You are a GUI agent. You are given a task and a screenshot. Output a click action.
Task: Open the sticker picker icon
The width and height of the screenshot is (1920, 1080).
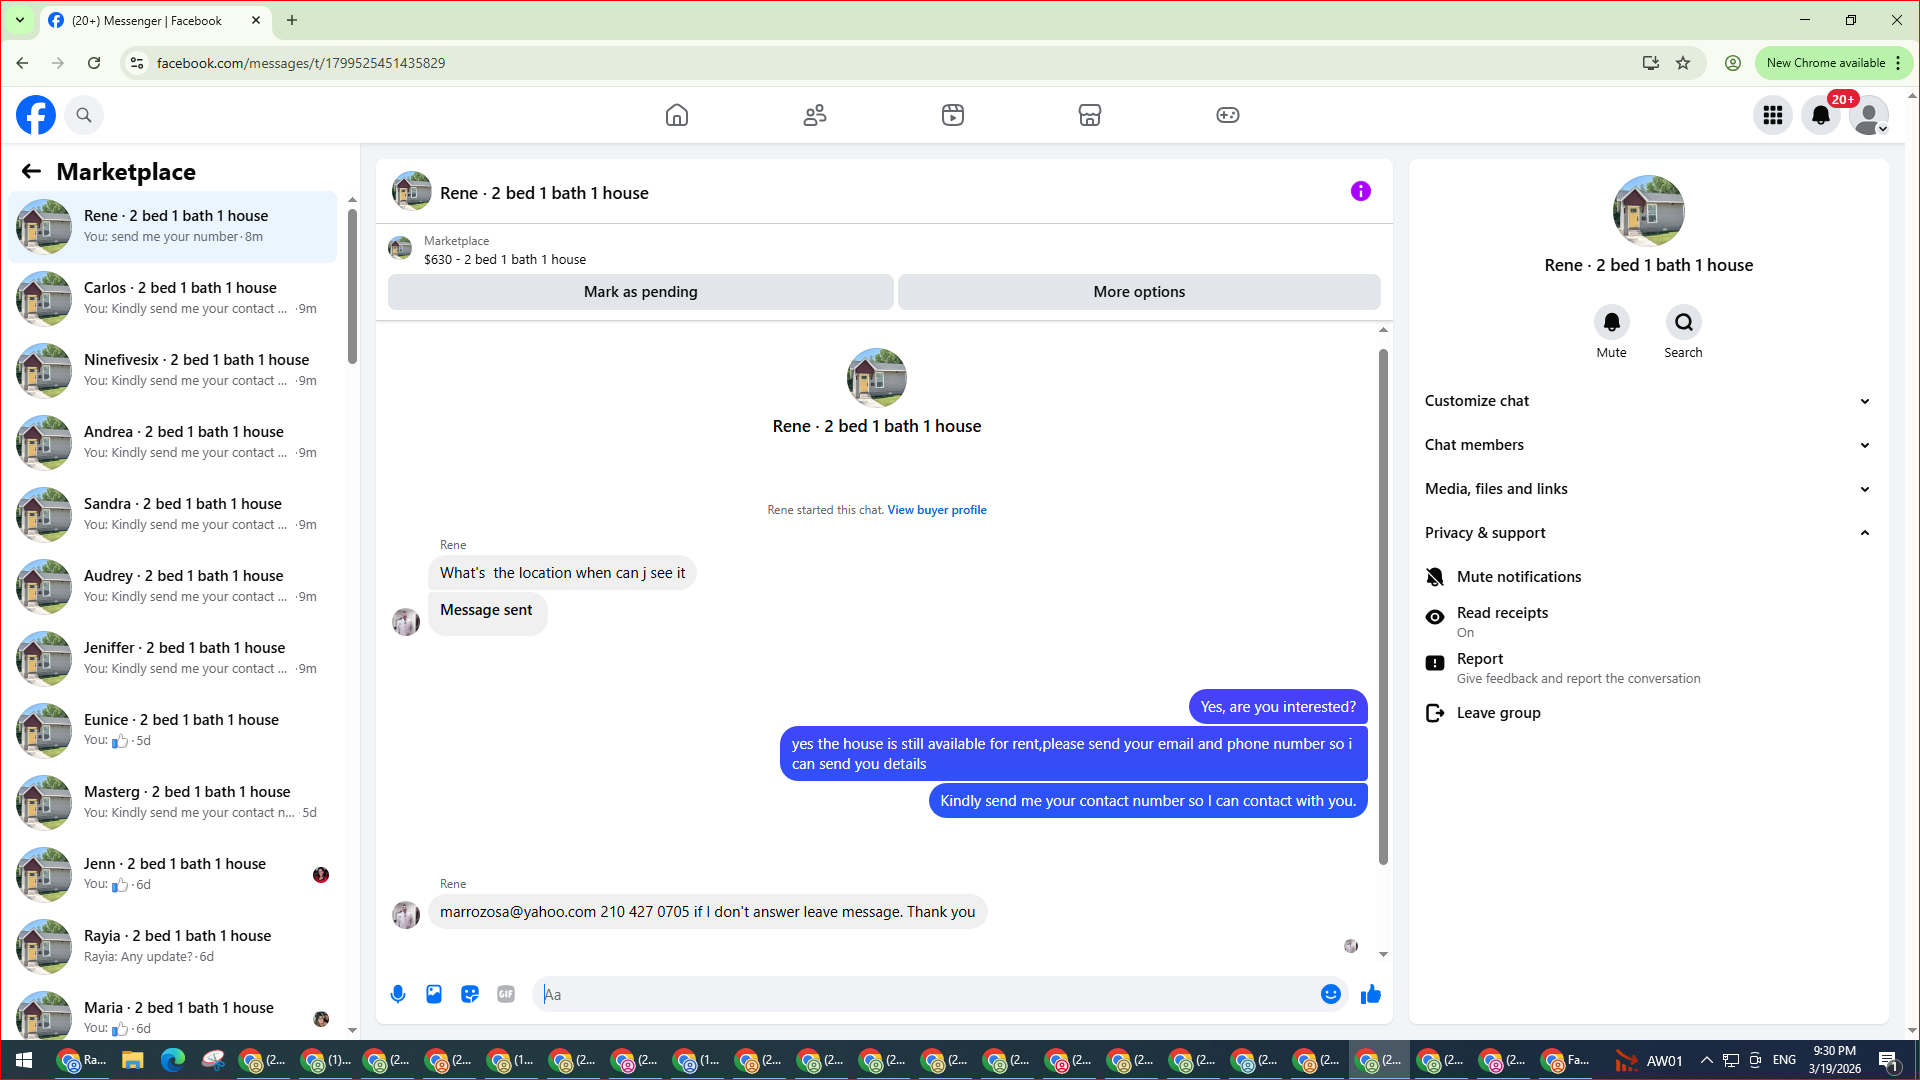[x=470, y=994]
